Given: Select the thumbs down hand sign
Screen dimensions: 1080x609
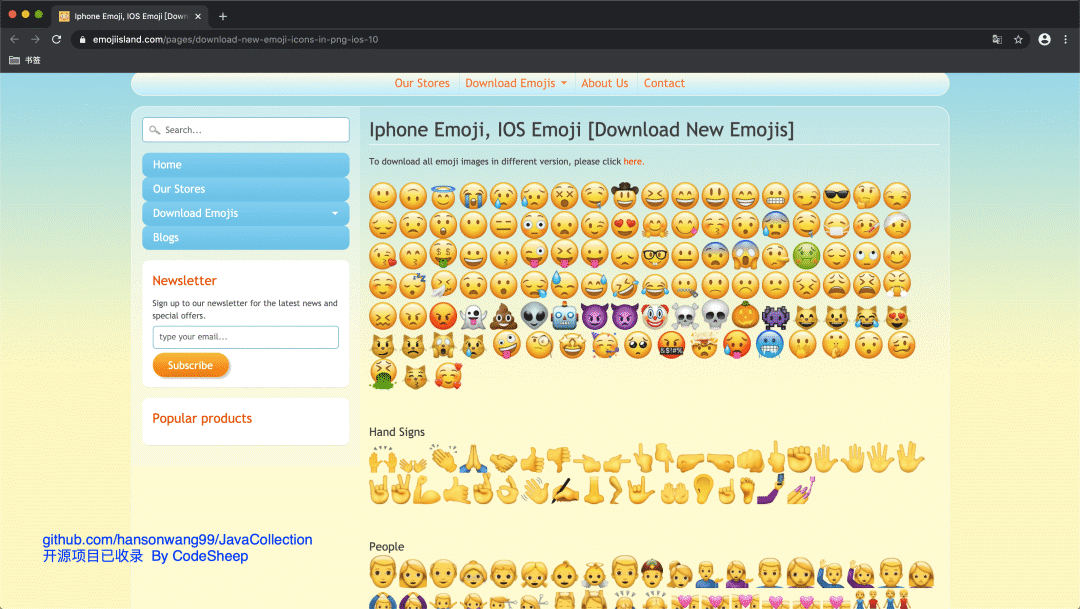Looking at the screenshot, I should coord(559,460).
